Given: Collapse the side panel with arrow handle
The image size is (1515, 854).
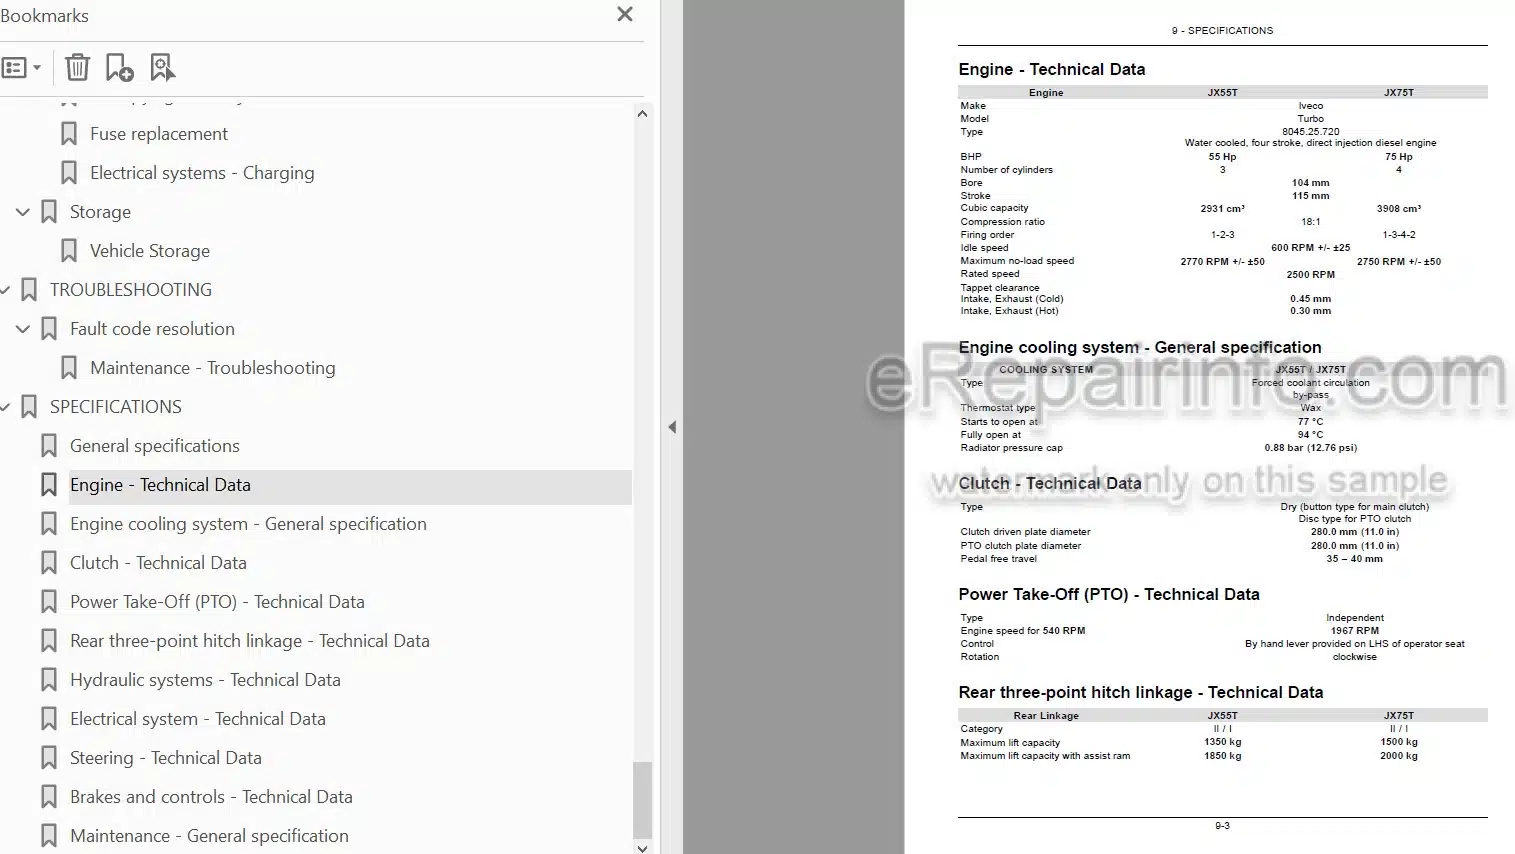Looking at the screenshot, I should point(672,427).
